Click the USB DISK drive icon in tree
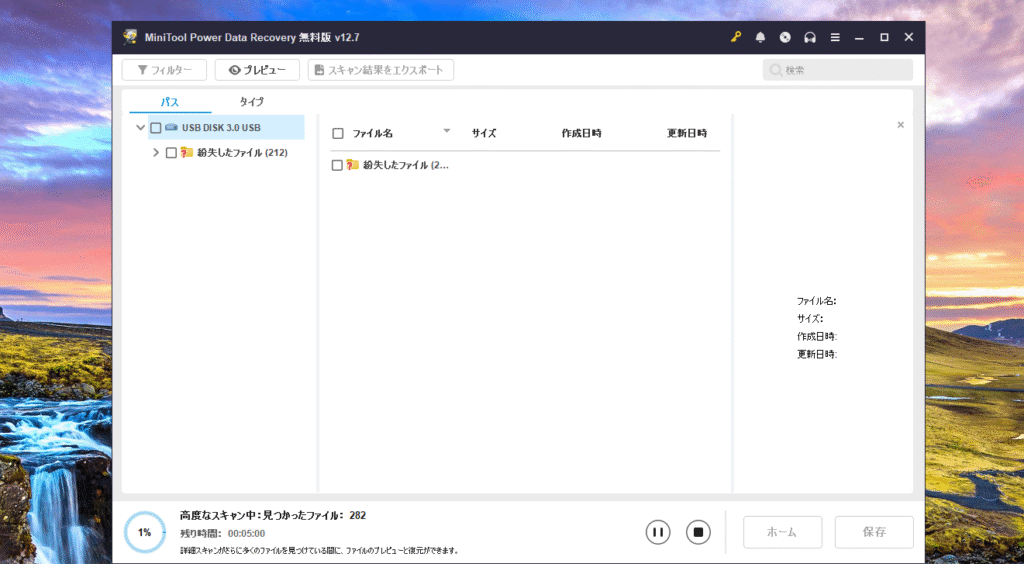This screenshot has height=564, width=1024. coord(171,128)
